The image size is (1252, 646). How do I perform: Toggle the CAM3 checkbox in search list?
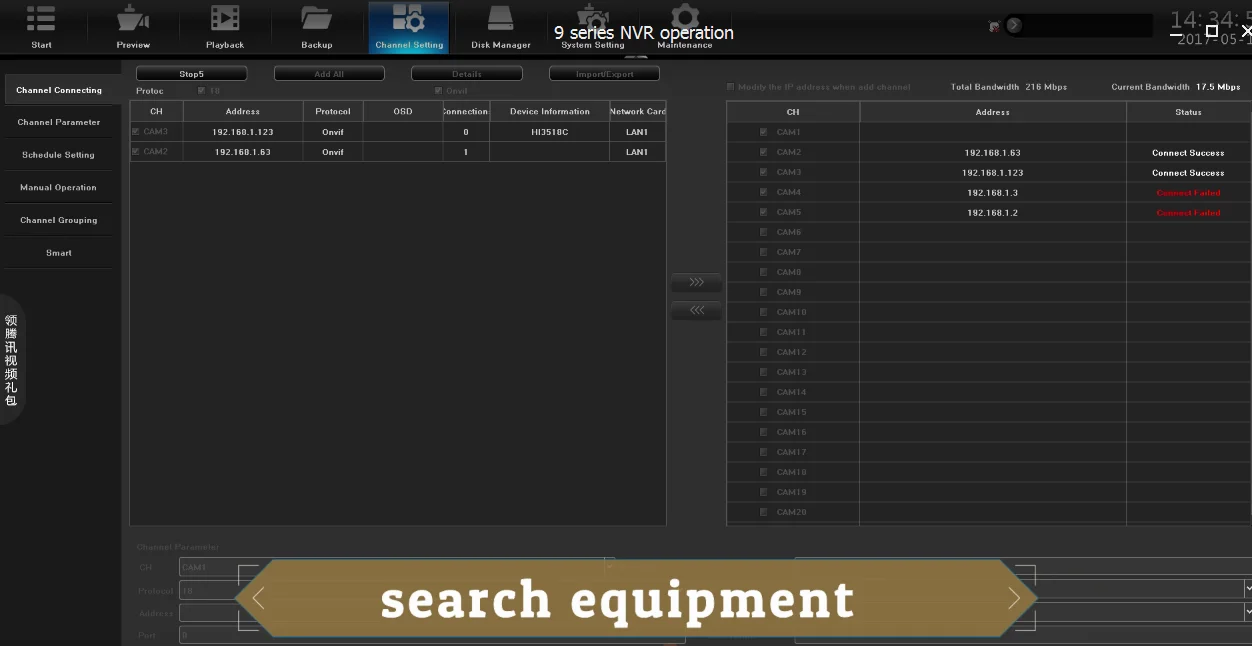coord(136,132)
